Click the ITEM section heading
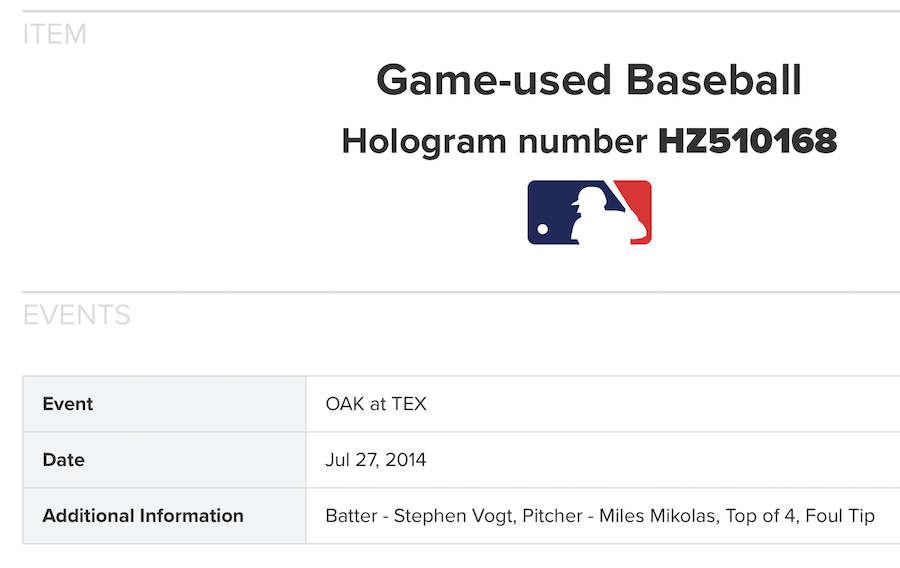The image size is (900, 568). tap(55, 35)
